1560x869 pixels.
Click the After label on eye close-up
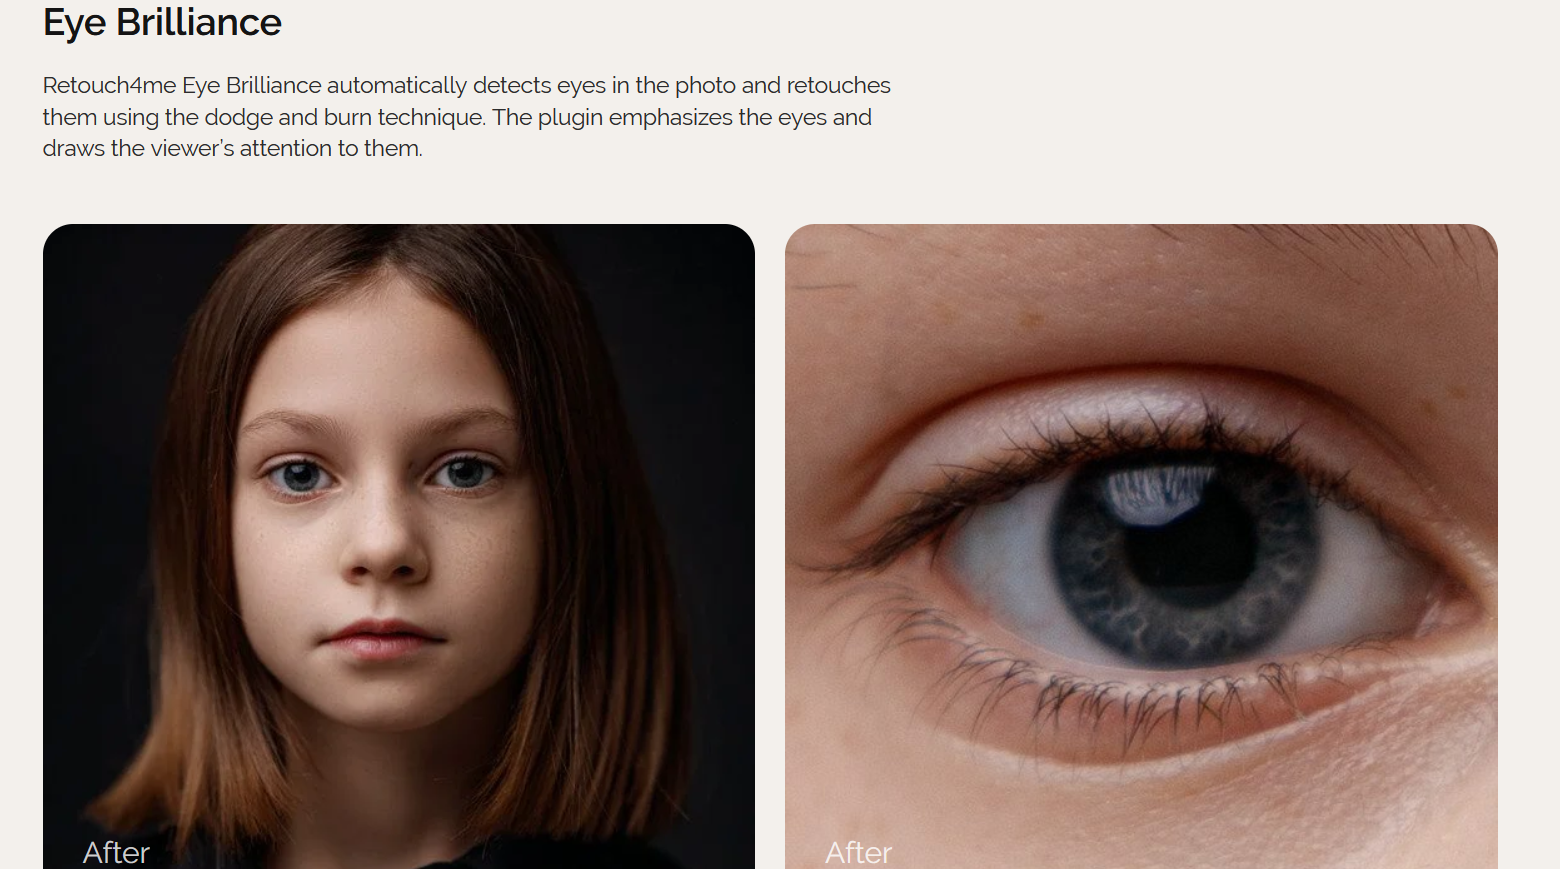(858, 852)
